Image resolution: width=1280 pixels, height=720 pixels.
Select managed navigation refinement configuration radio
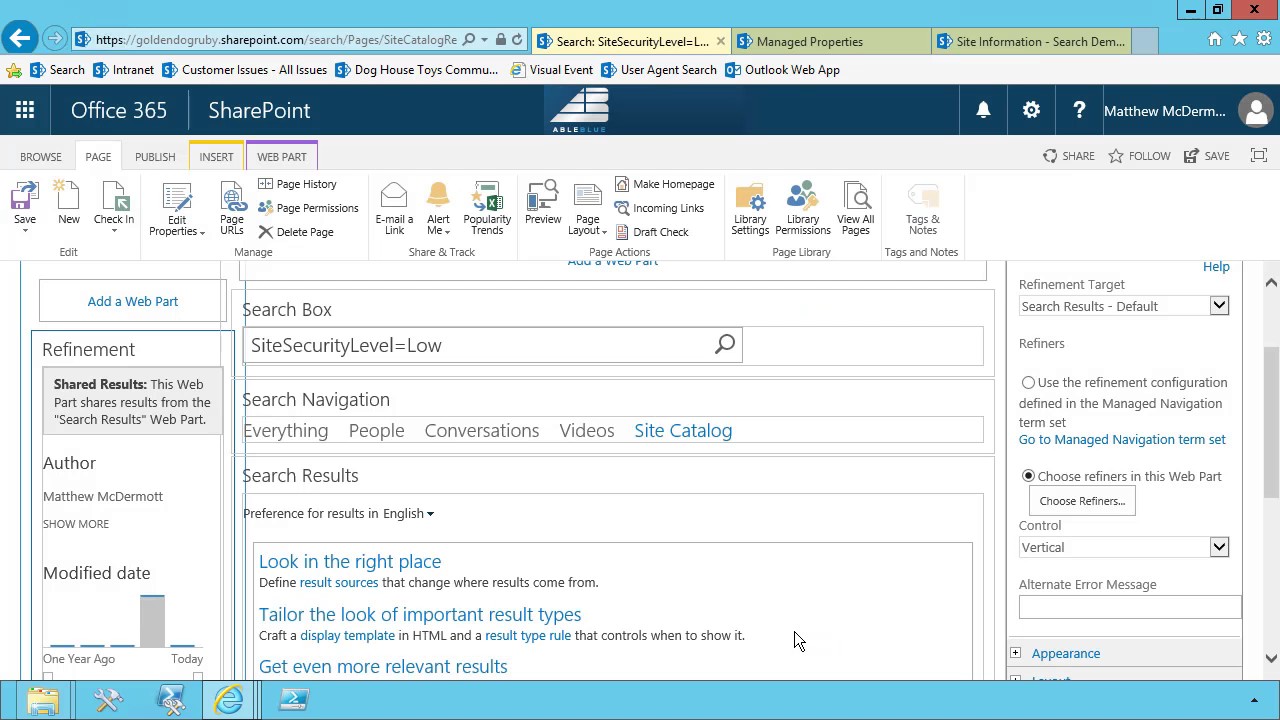(x=1028, y=383)
